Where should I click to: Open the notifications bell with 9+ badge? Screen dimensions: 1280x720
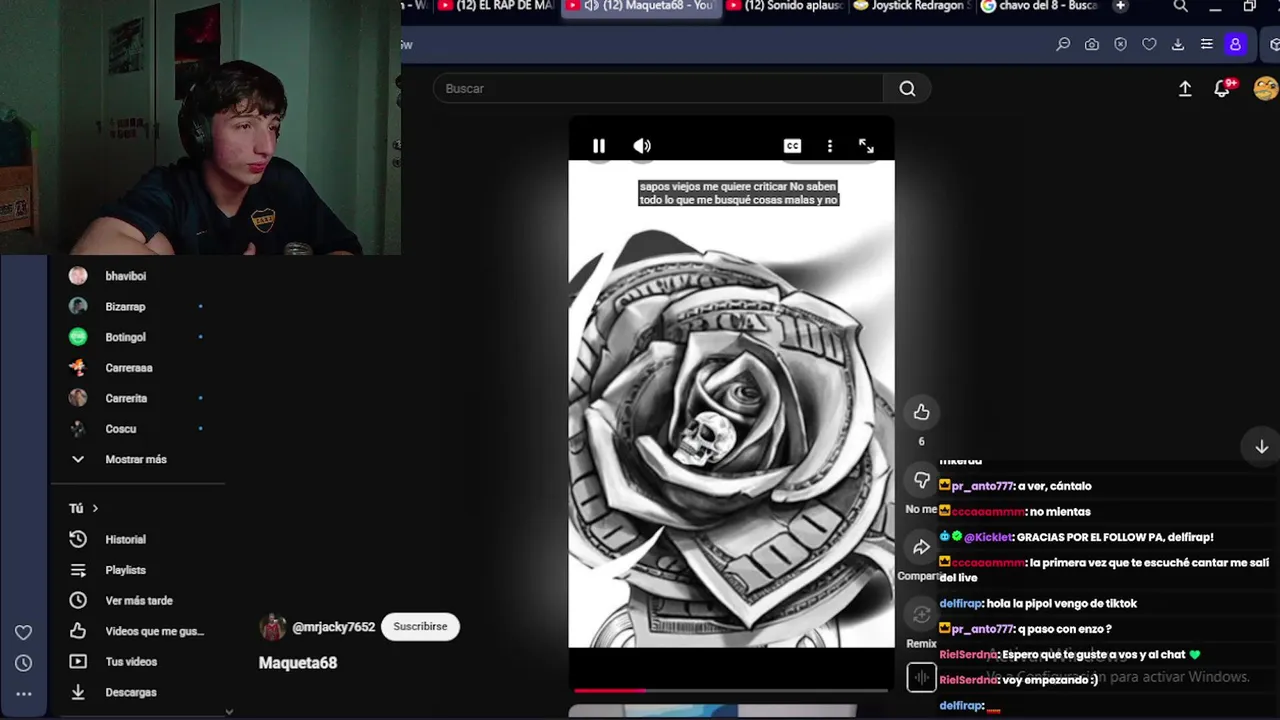click(1222, 89)
